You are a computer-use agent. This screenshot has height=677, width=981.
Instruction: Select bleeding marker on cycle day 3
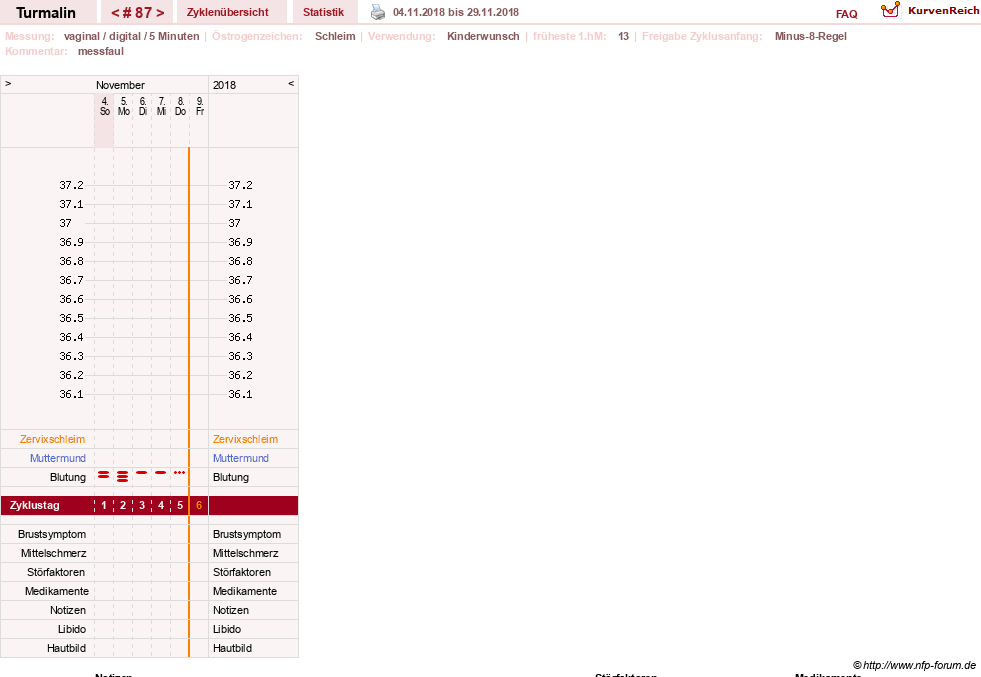(142, 472)
